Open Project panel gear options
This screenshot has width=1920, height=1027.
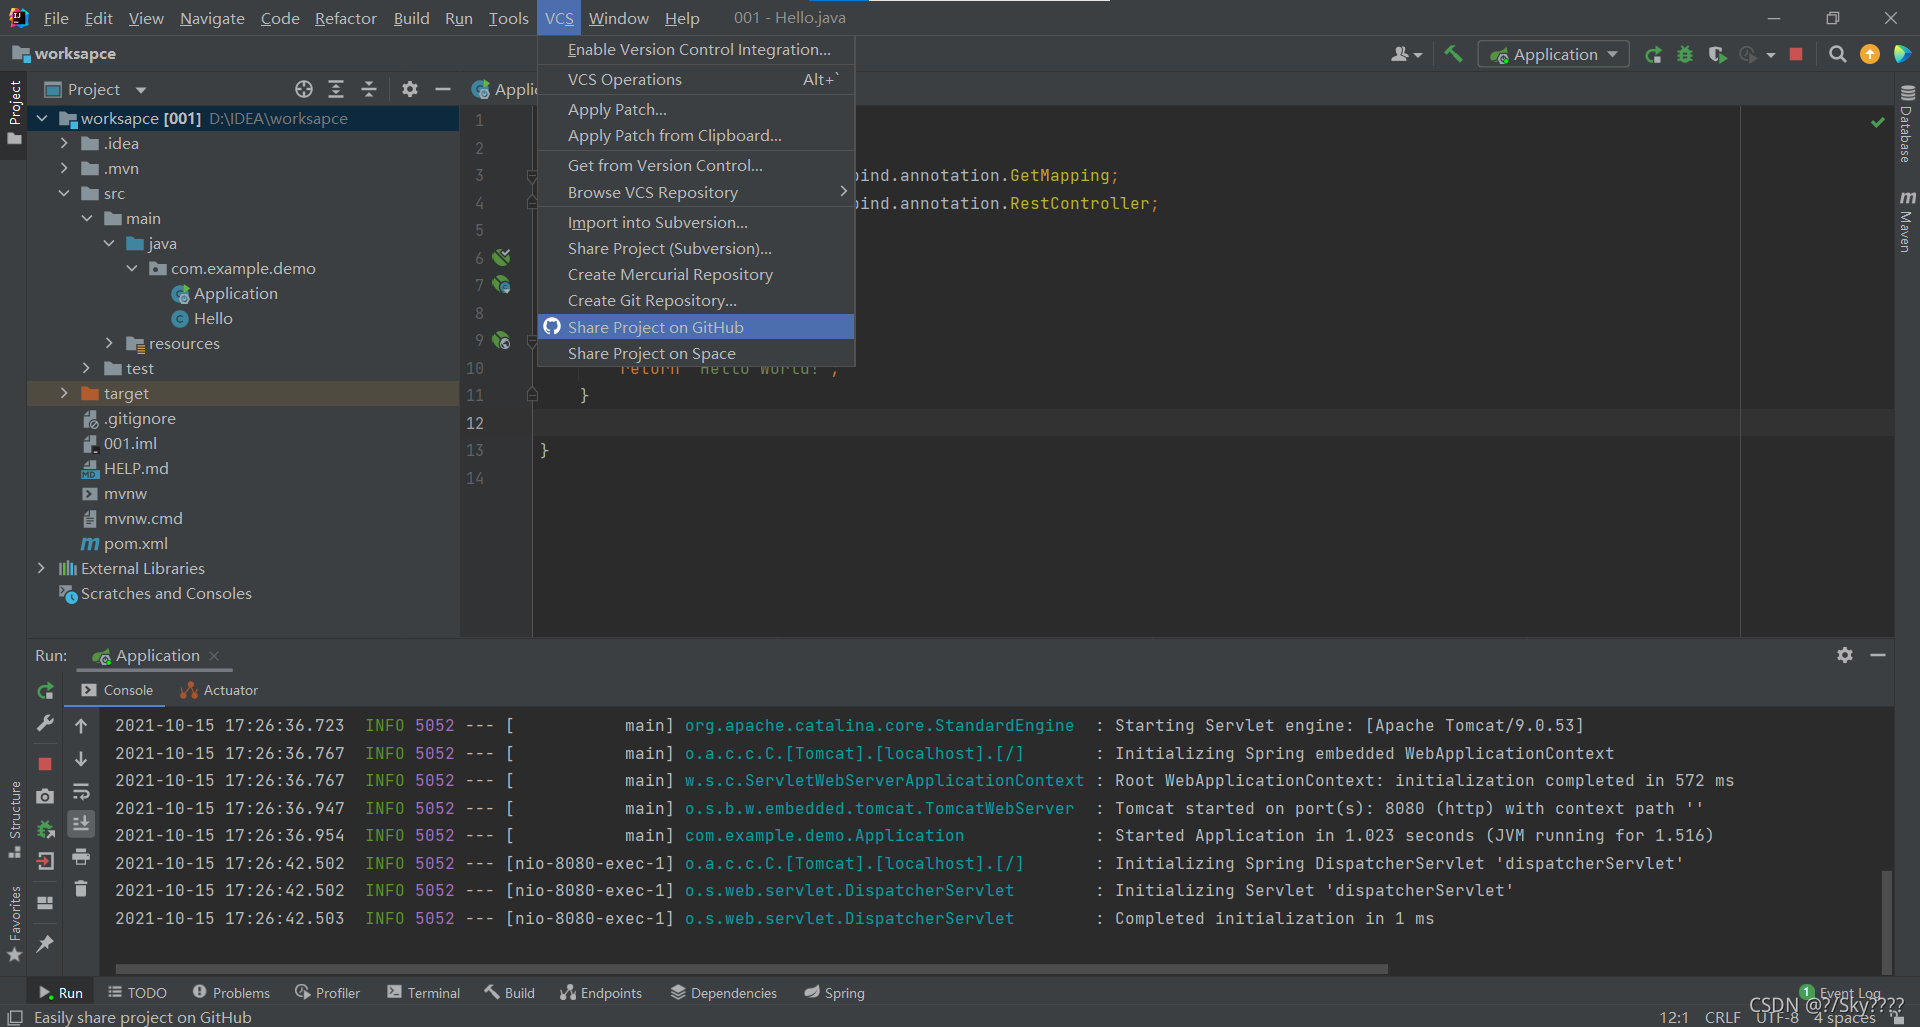tap(410, 89)
